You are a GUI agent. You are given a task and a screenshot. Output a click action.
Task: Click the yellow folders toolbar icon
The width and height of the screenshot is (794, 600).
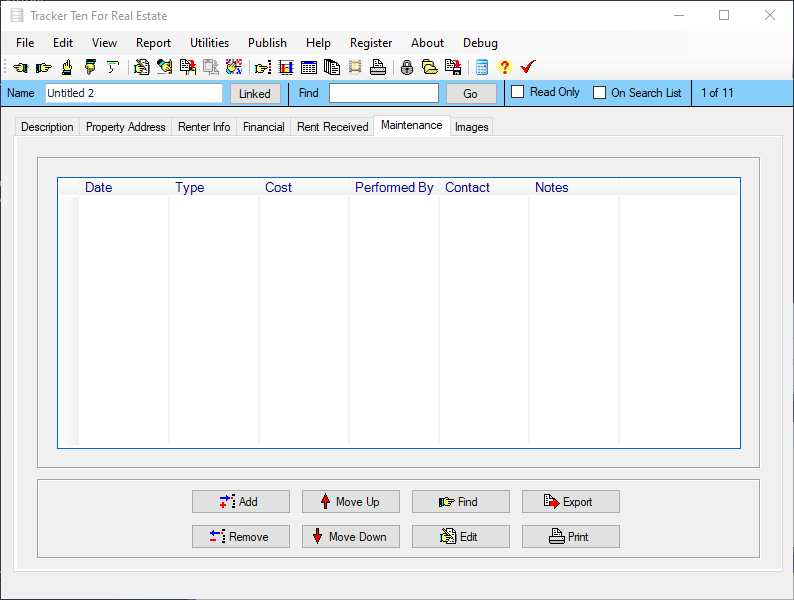[430, 67]
